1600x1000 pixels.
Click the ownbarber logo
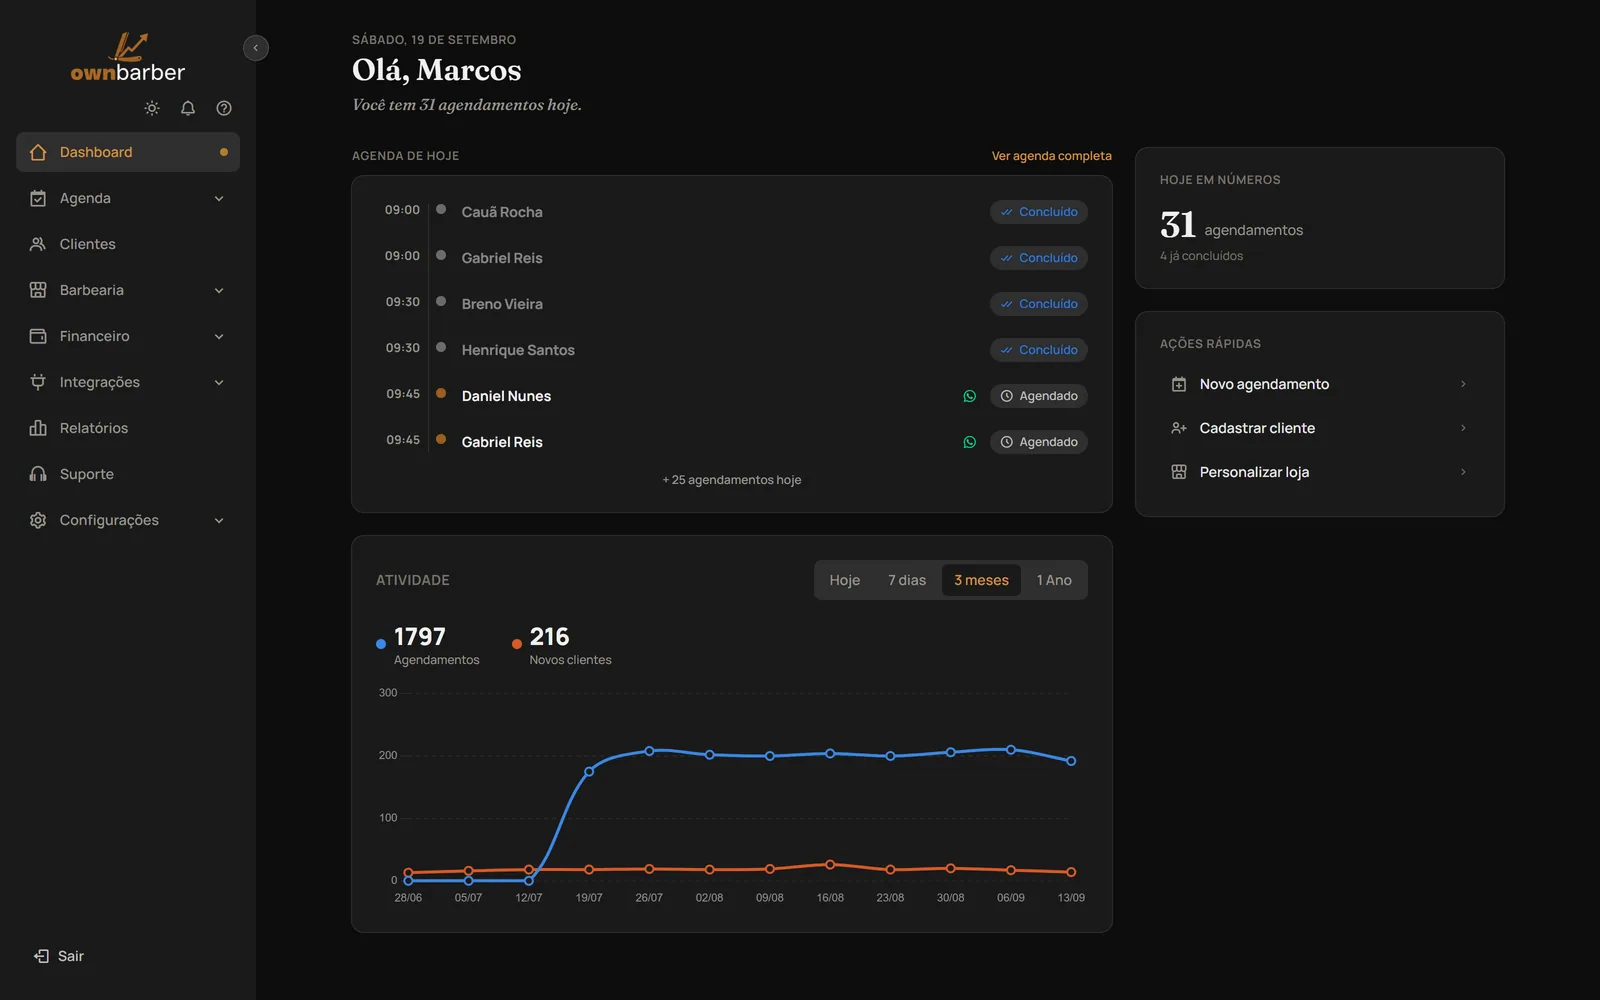point(128,58)
